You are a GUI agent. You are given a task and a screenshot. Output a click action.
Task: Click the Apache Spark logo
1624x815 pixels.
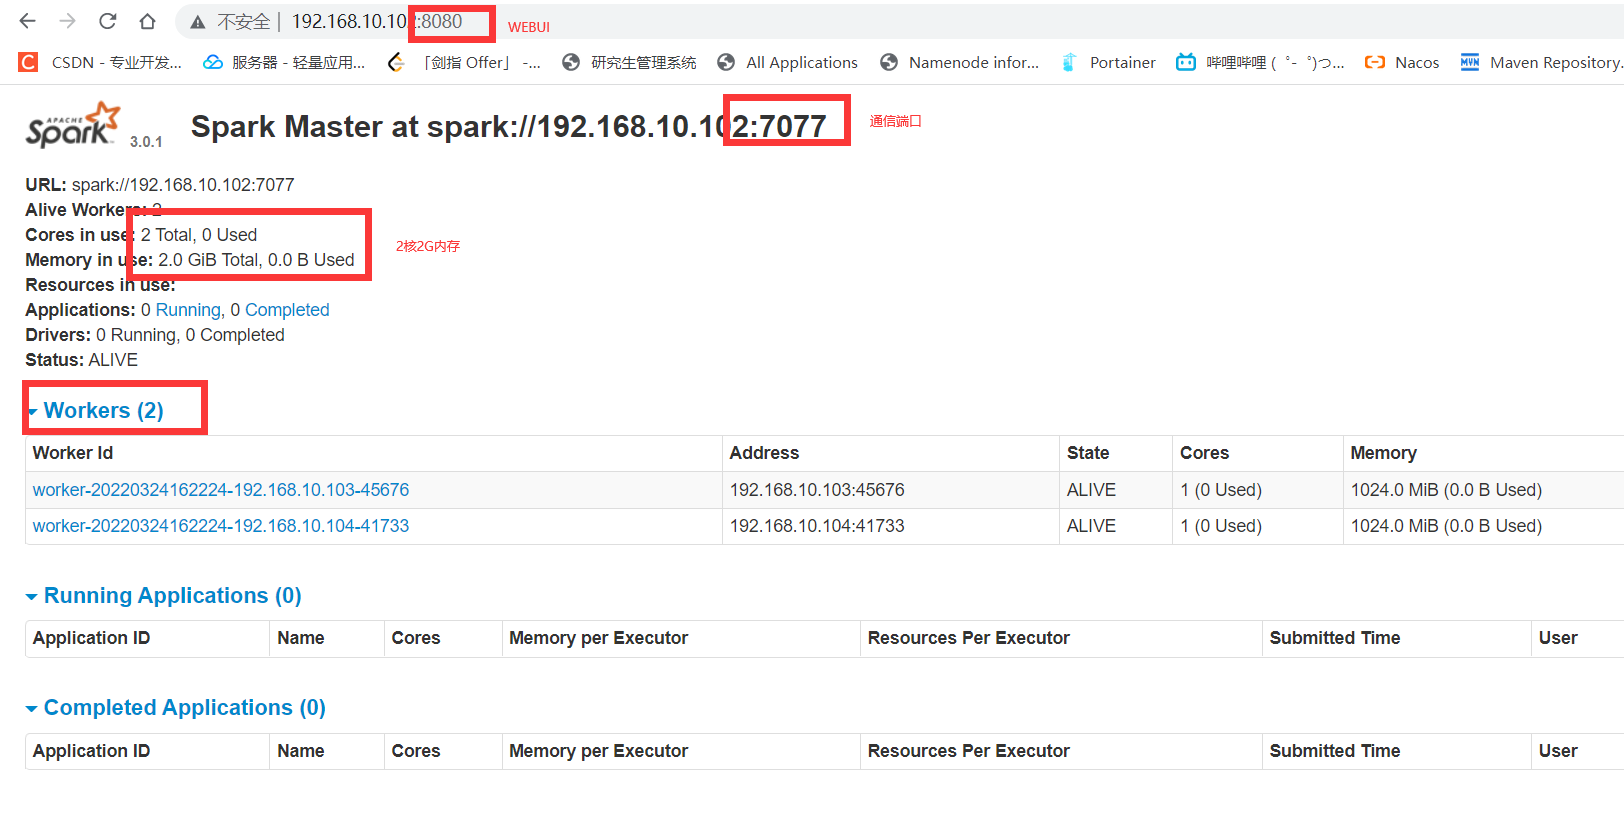73,125
